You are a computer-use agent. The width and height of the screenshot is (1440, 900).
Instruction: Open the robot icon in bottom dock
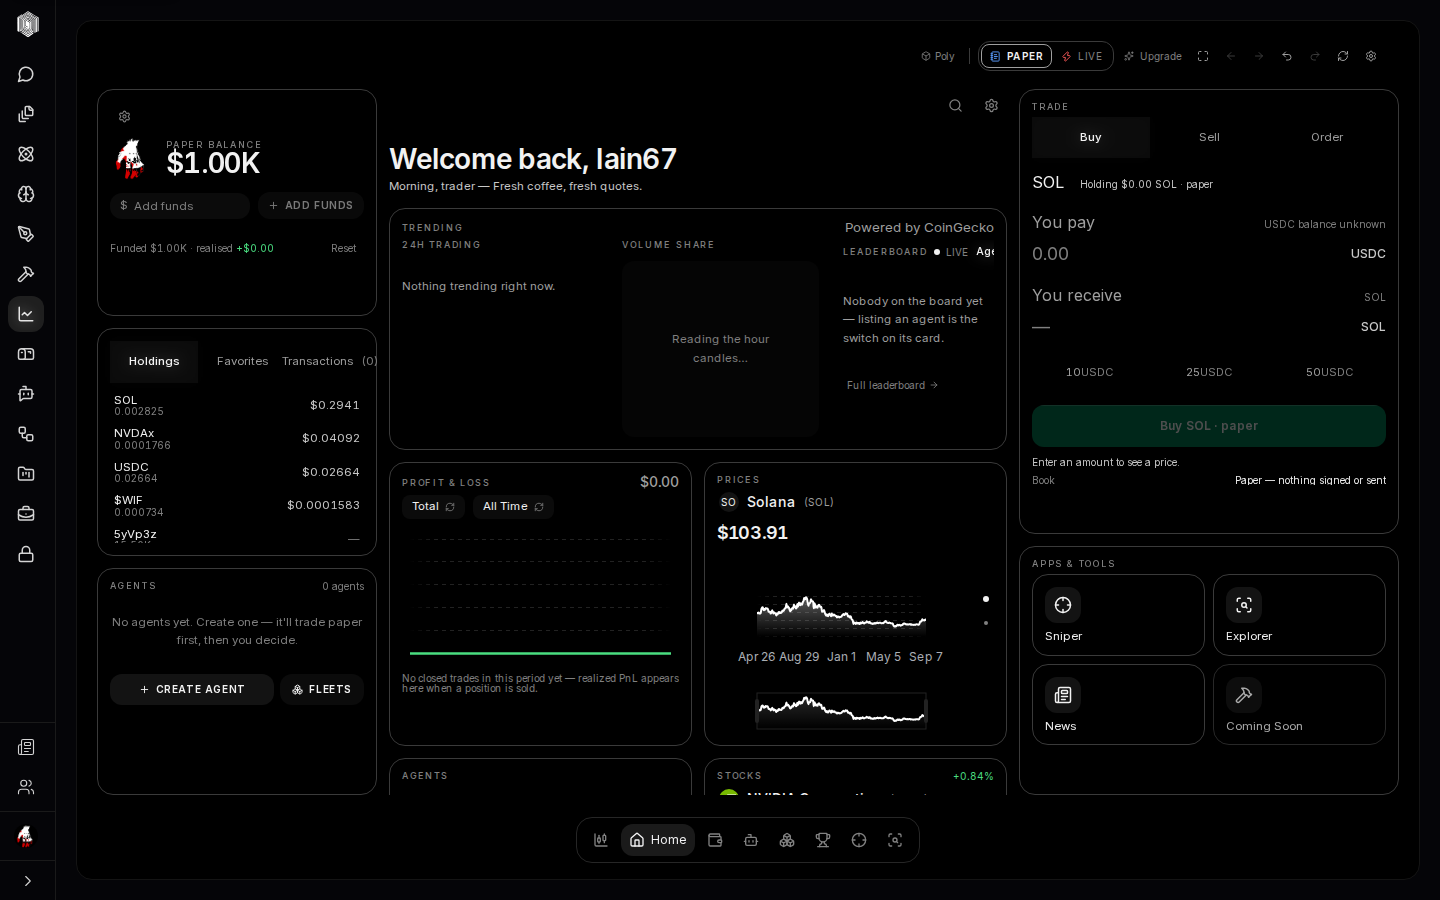pos(751,840)
